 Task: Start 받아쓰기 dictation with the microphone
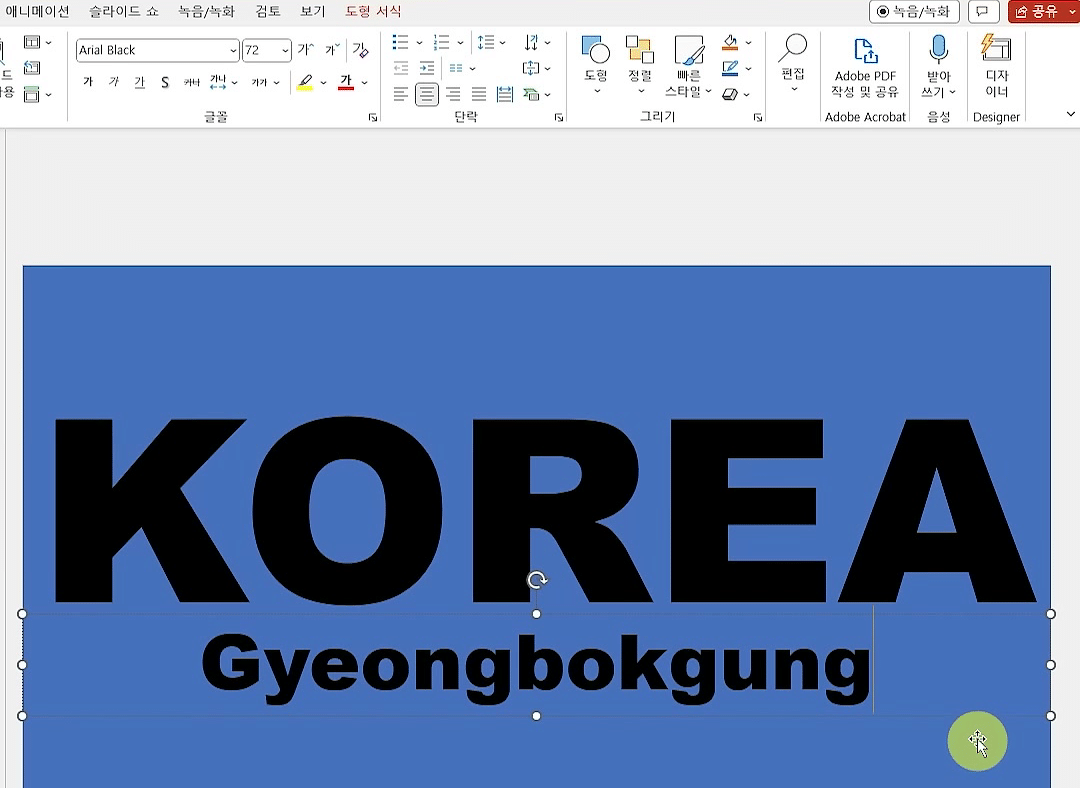tap(939, 66)
